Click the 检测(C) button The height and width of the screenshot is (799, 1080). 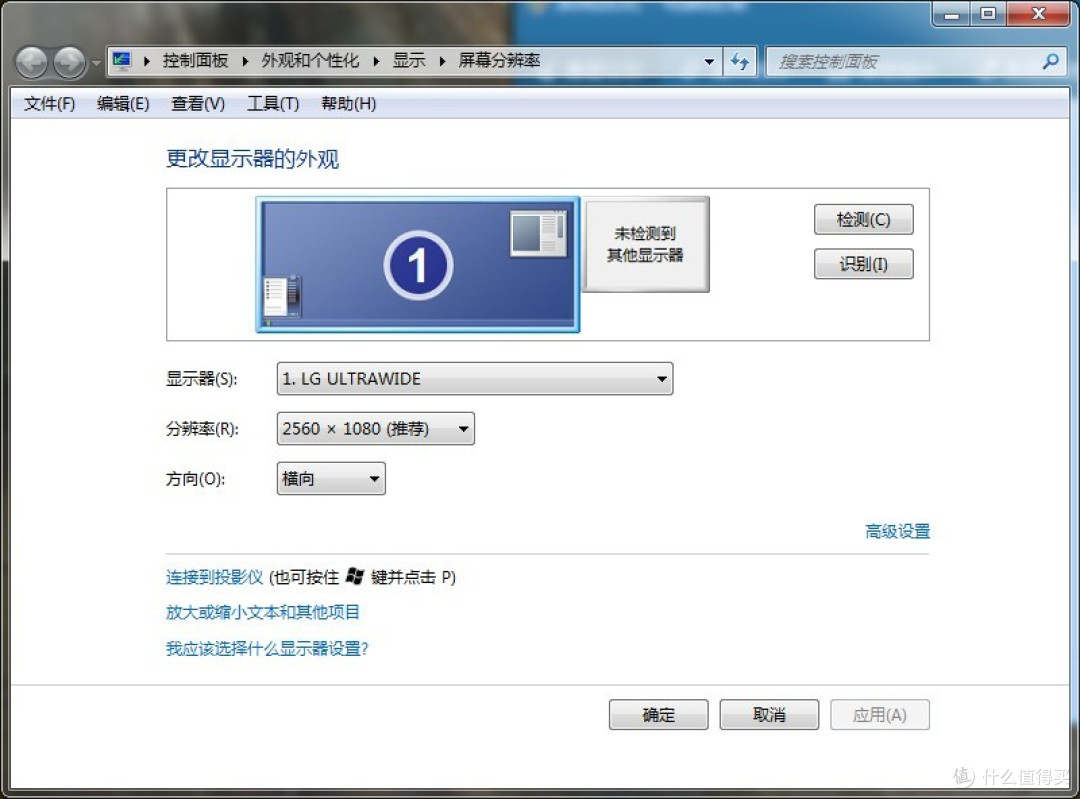864,220
